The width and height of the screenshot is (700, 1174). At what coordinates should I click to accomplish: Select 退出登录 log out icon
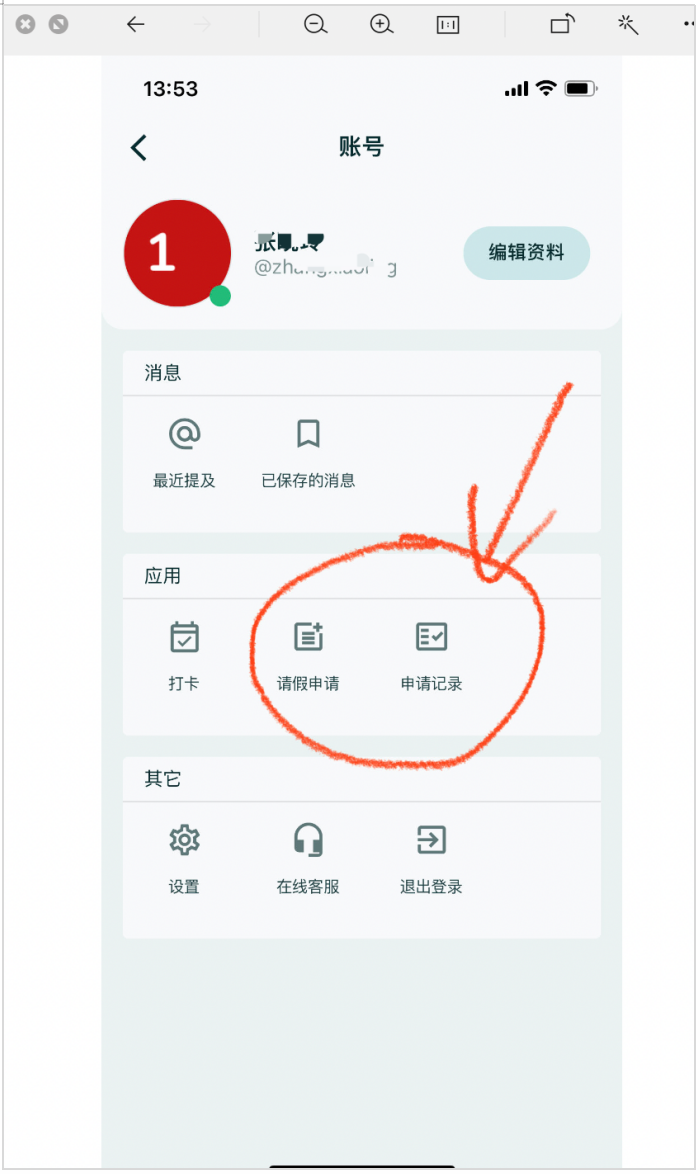pos(431,840)
